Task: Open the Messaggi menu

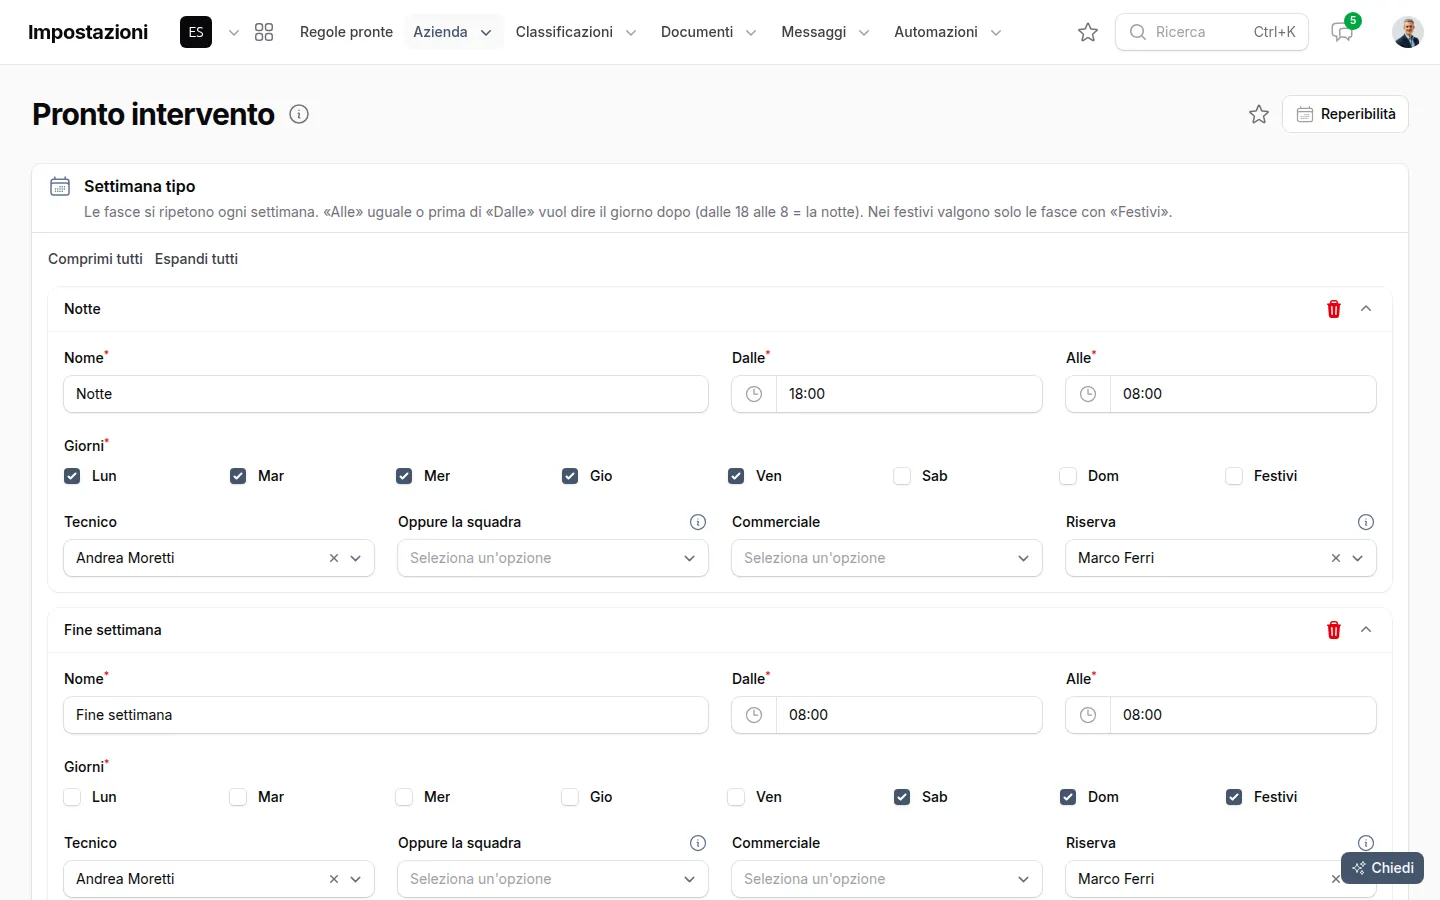Action: (x=825, y=32)
